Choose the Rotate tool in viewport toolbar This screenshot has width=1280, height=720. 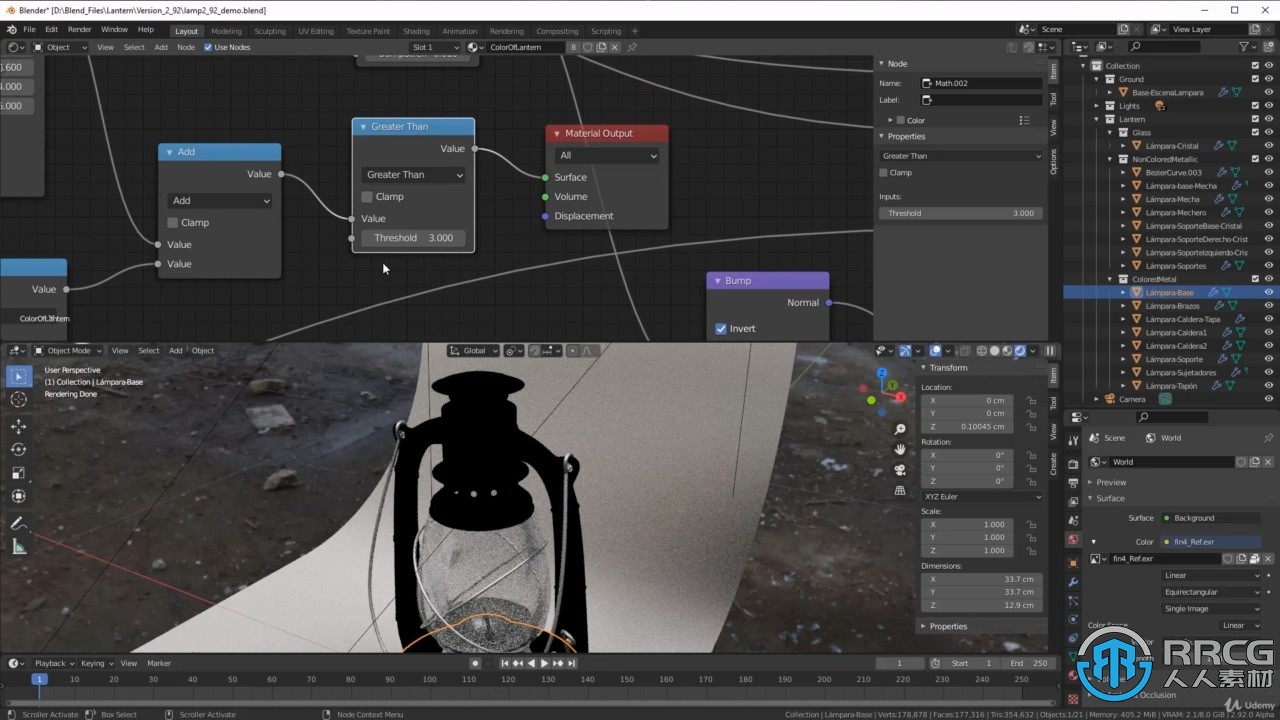[x=19, y=449]
